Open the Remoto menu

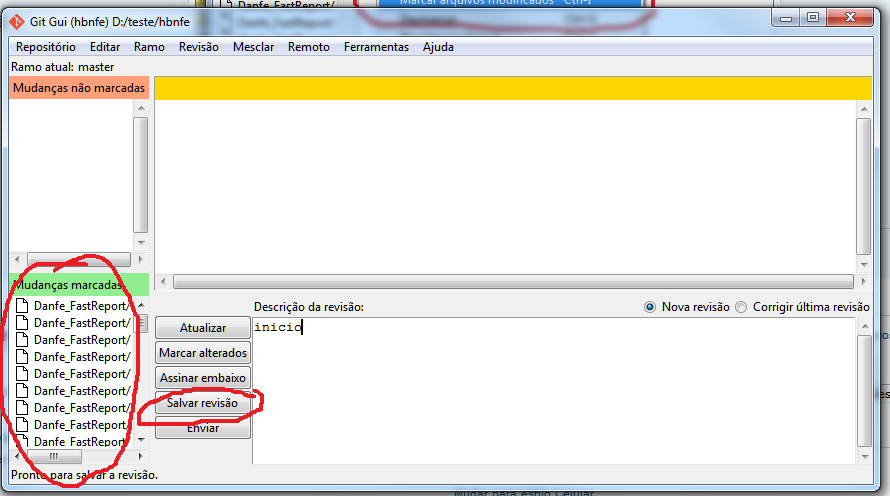pyautogui.click(x=309, y=47)
